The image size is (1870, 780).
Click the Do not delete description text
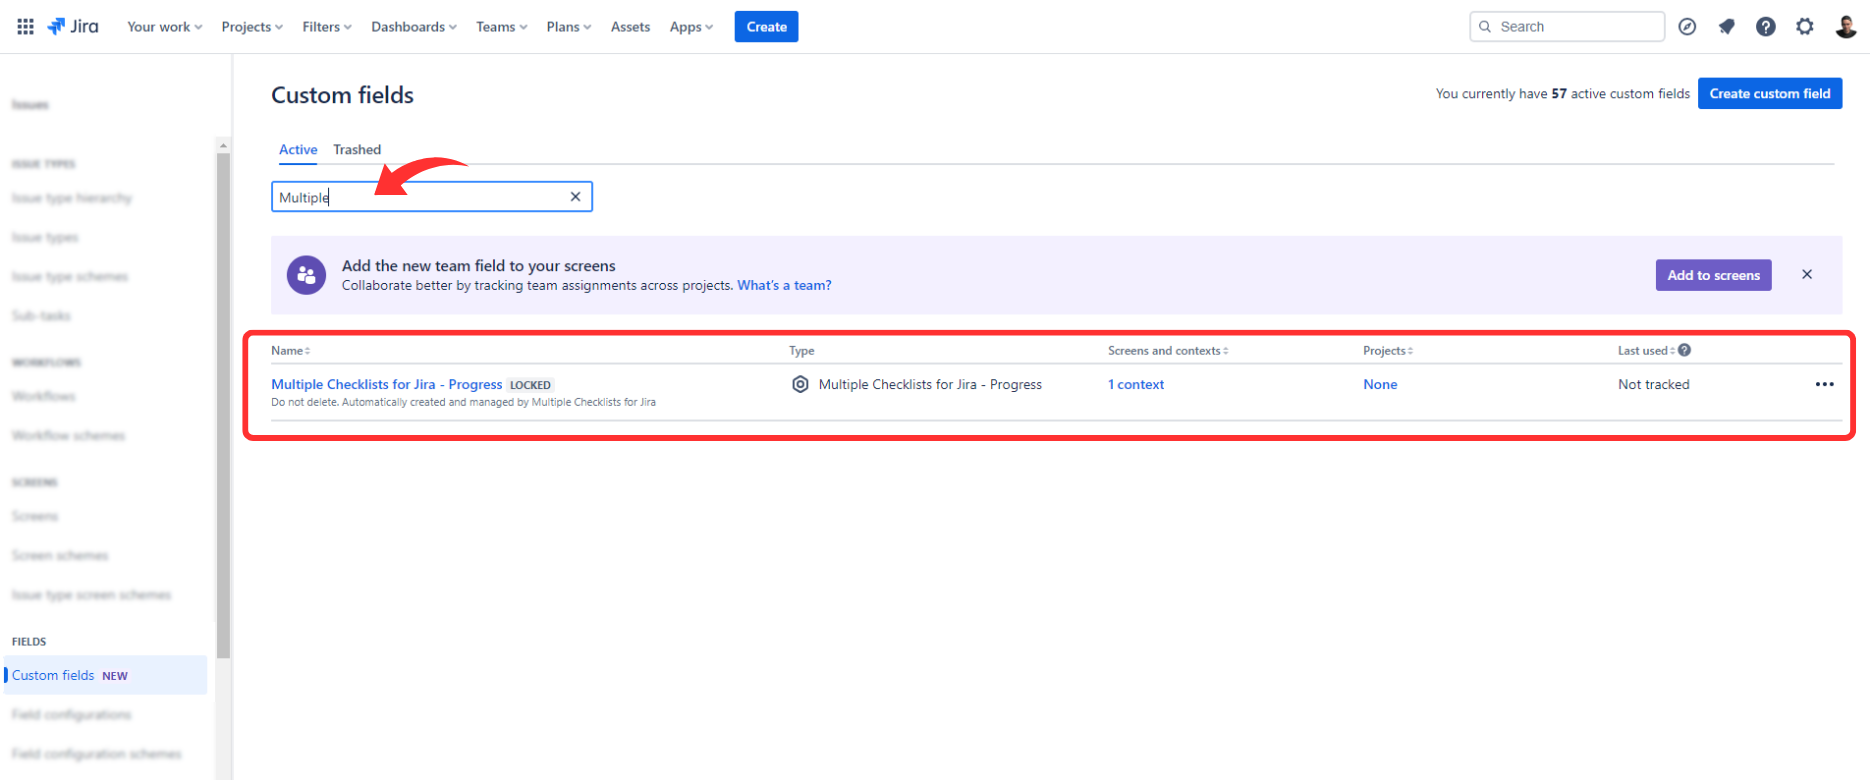point(463,402)
